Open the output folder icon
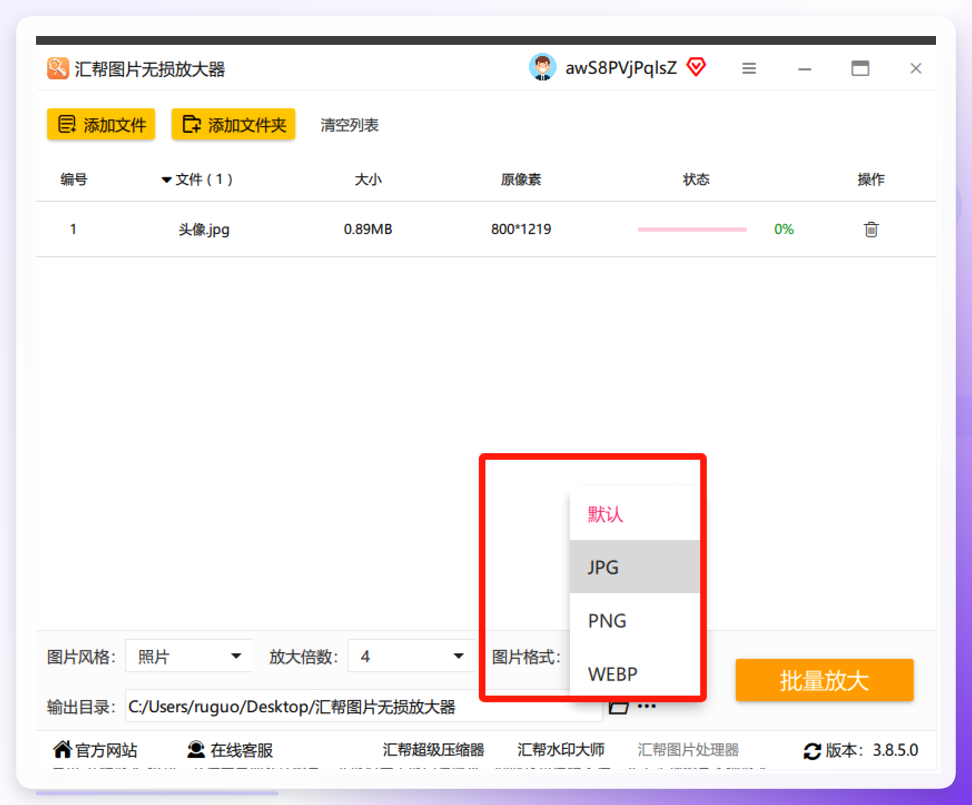972x805 pixels. click(x=618, y=708)
